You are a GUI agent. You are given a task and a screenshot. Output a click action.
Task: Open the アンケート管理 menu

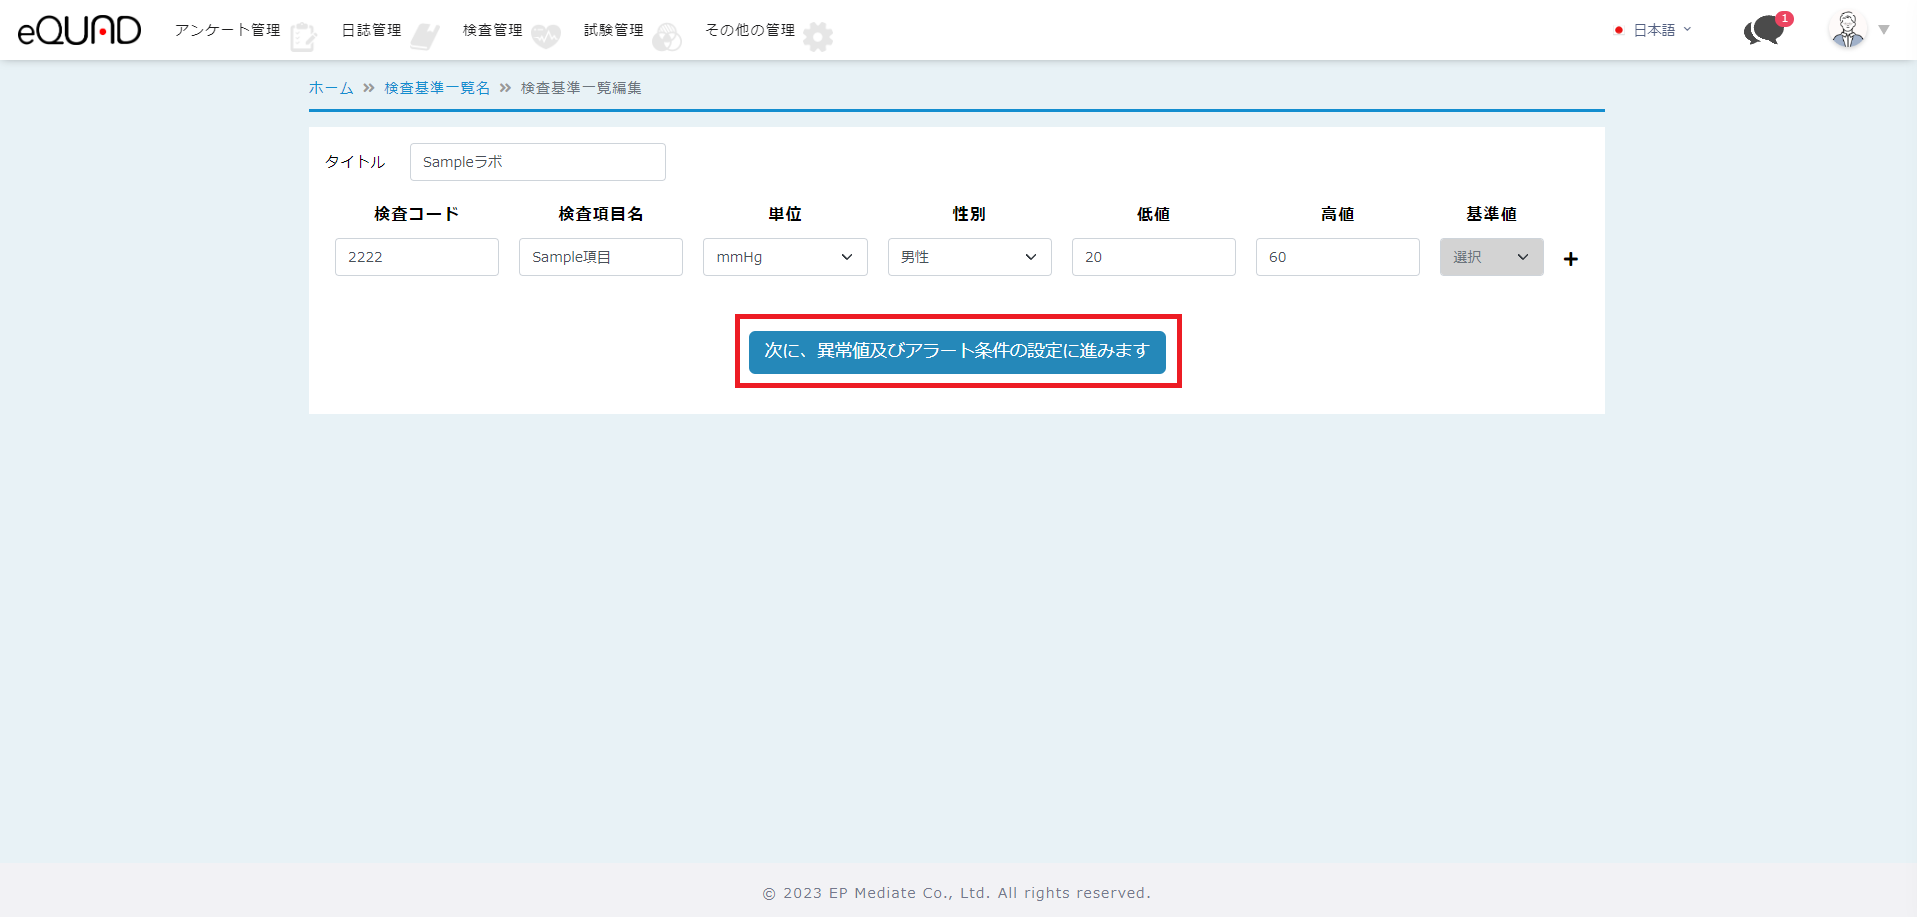[227, 30]
